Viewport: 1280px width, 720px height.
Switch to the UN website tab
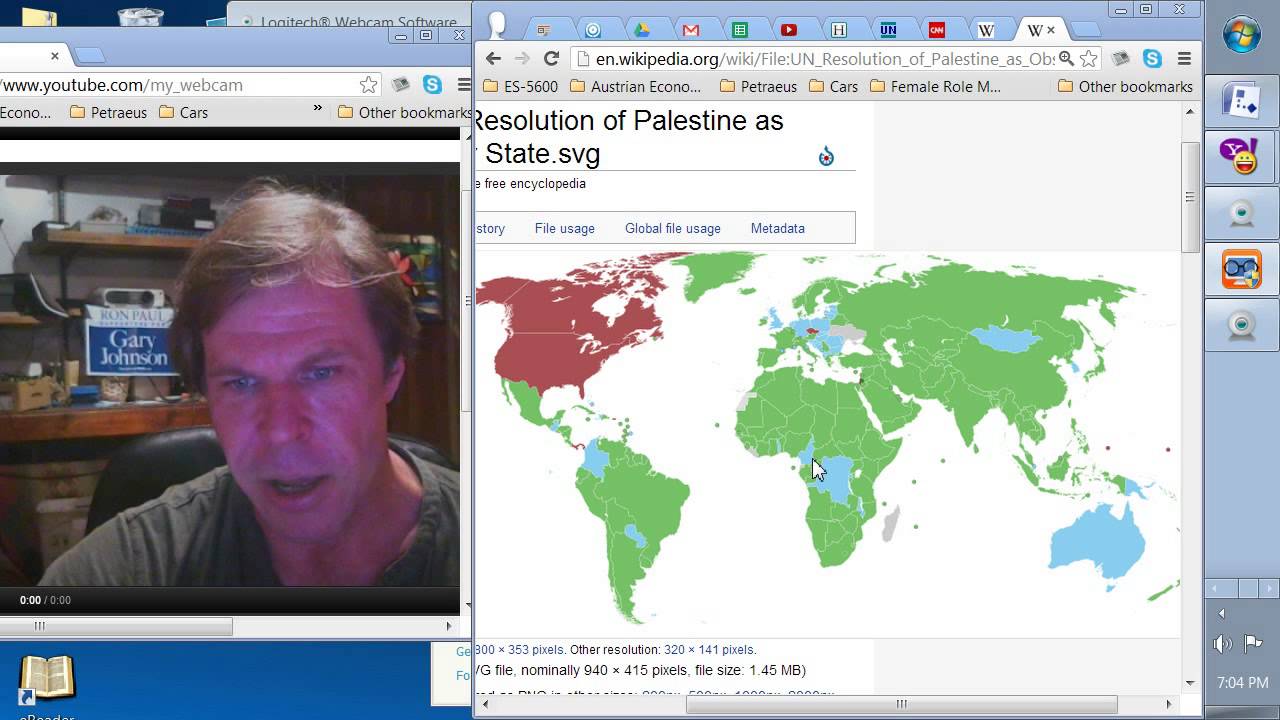tap(888, 30)
